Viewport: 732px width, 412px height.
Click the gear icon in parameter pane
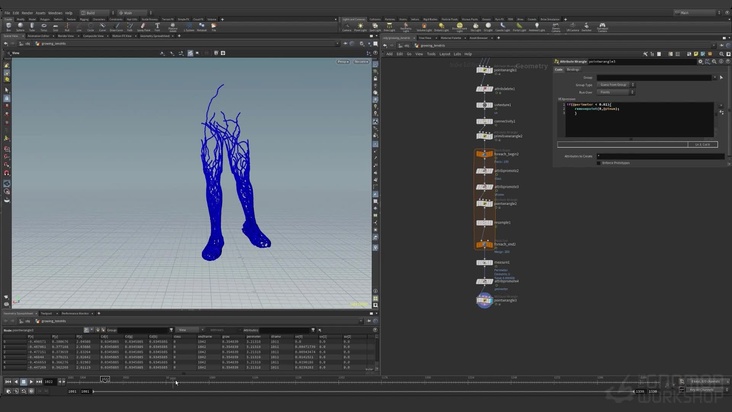point(700,62)
